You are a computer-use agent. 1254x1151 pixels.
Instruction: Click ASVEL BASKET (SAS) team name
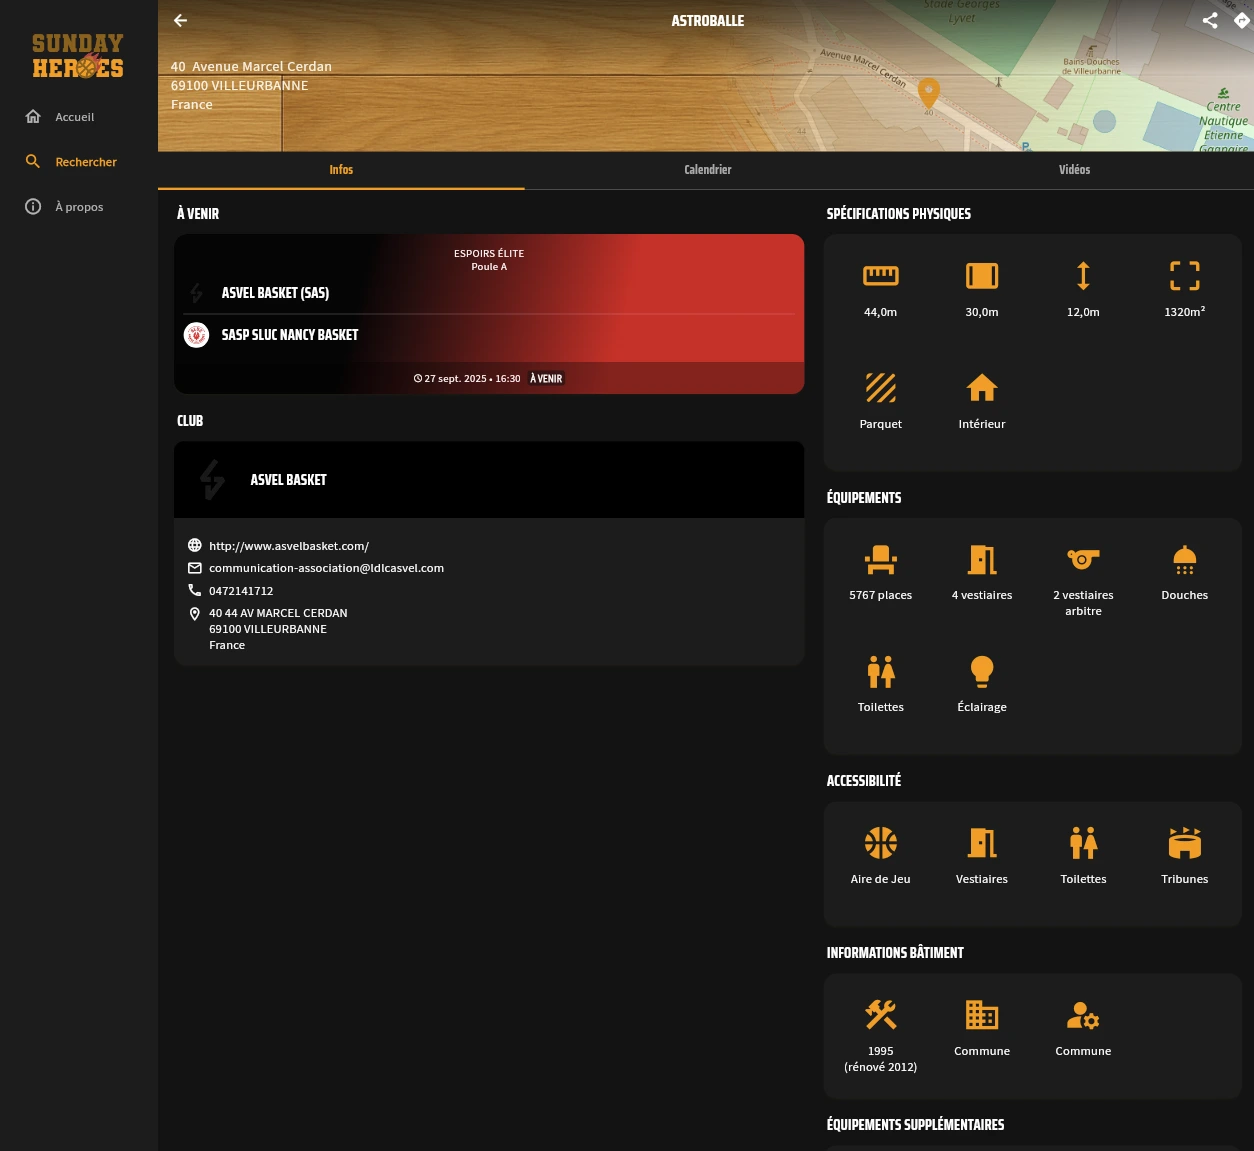(x=275, y=293)
